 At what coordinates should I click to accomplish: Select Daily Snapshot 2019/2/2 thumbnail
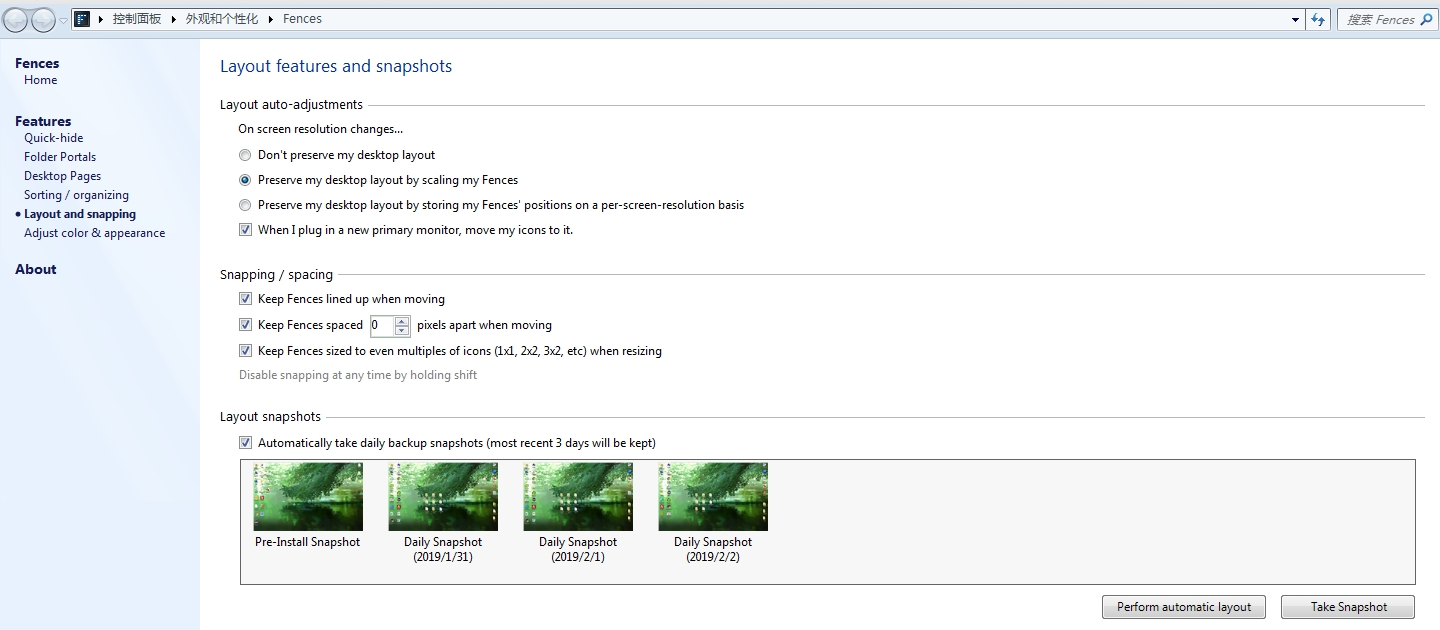point(713,497)
